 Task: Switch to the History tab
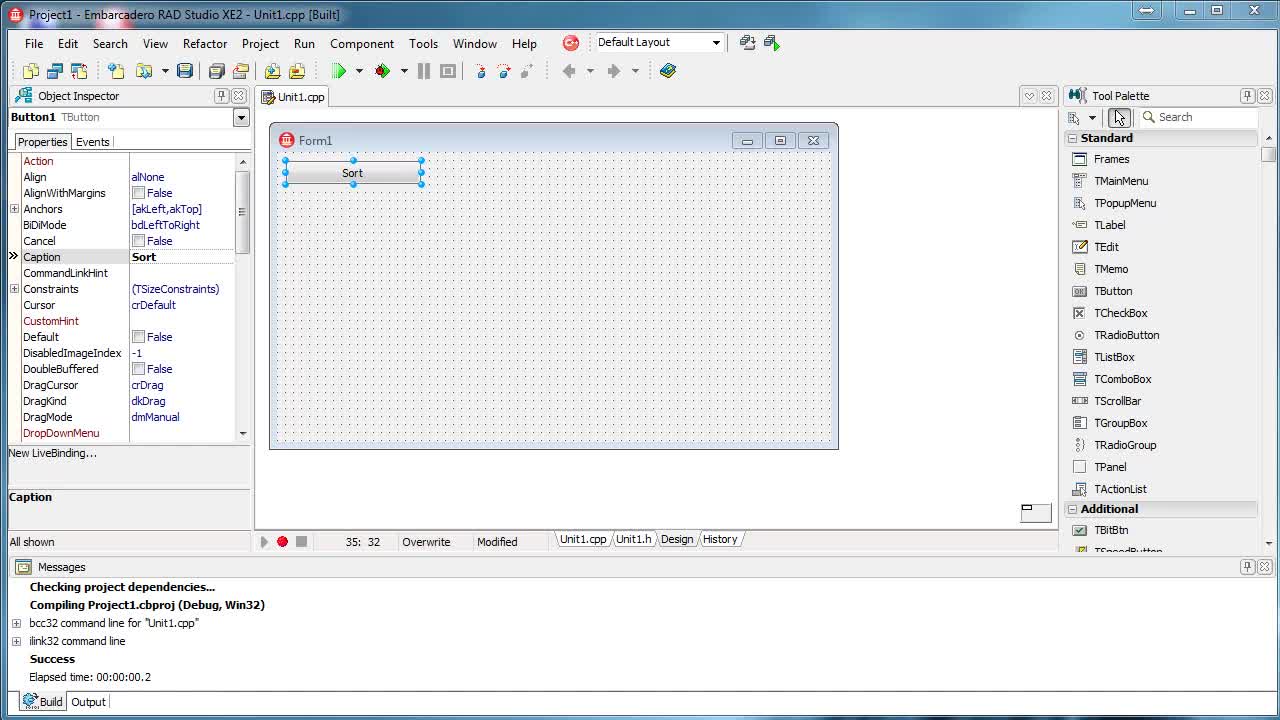pos(720,539)
